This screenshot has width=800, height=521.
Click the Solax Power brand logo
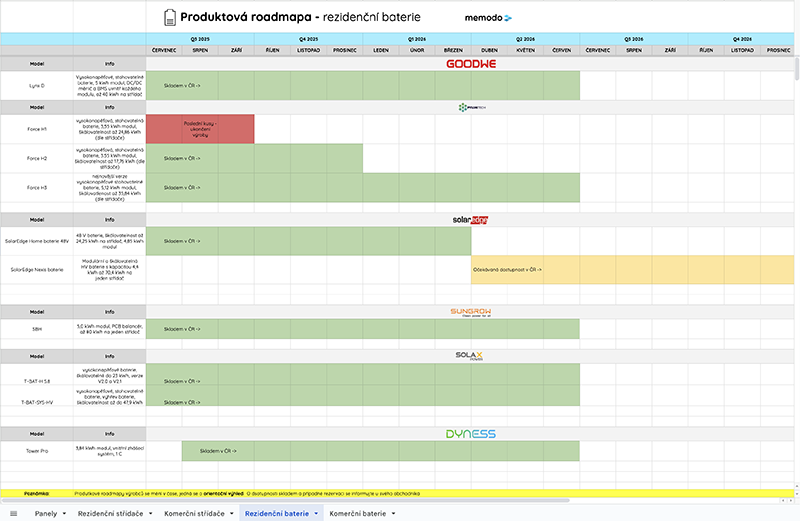(469, 356)
